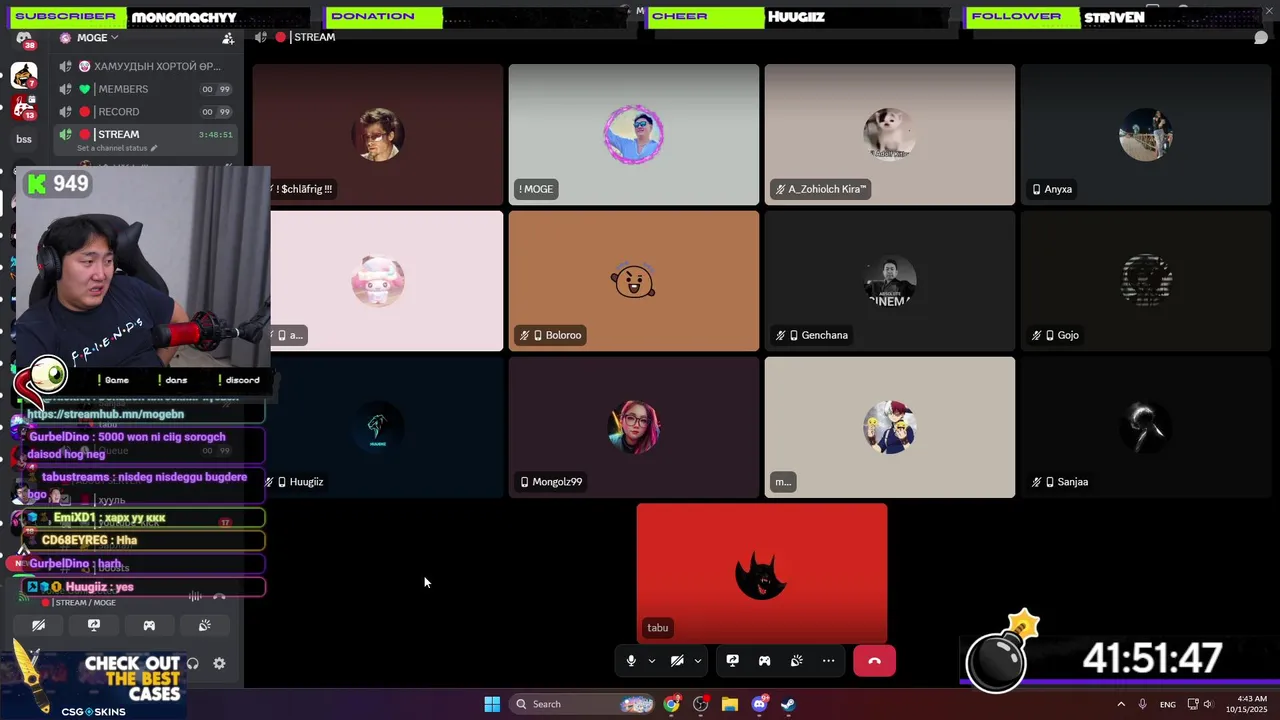This screenshot has height=720, width=1280.
Task: Start an activity from call bar
Action: coord(764,661)
